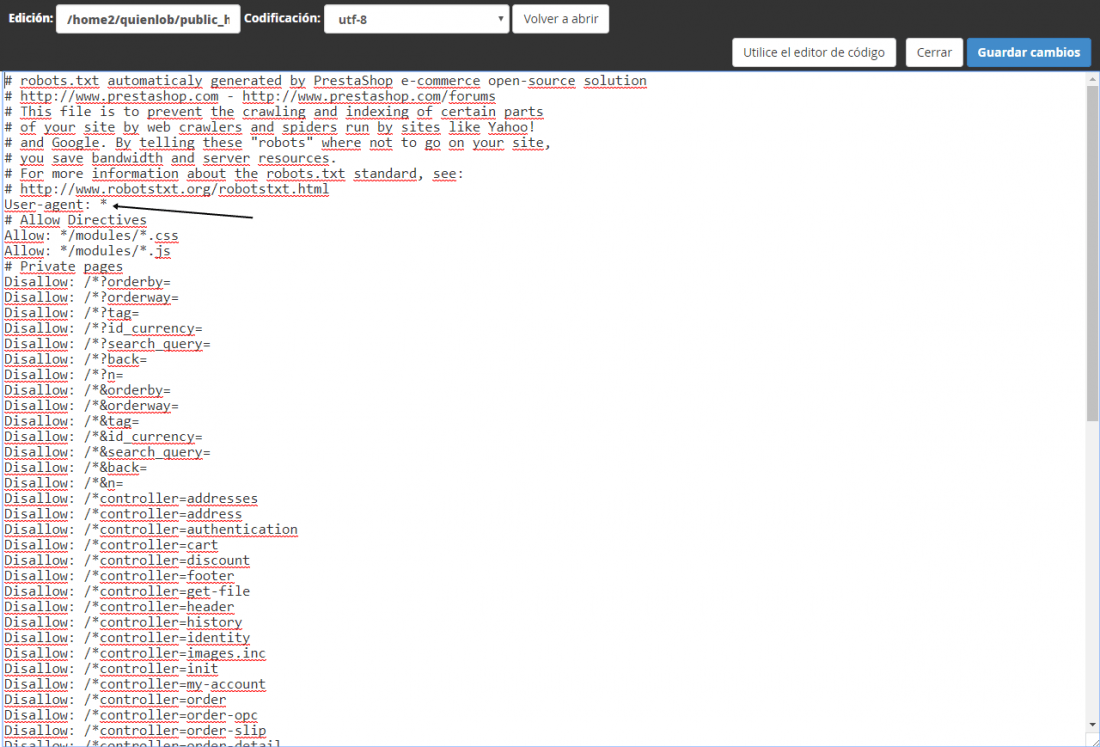
Task: Click the 'Disallow: /*?back=' line
Action: point(76,359)
